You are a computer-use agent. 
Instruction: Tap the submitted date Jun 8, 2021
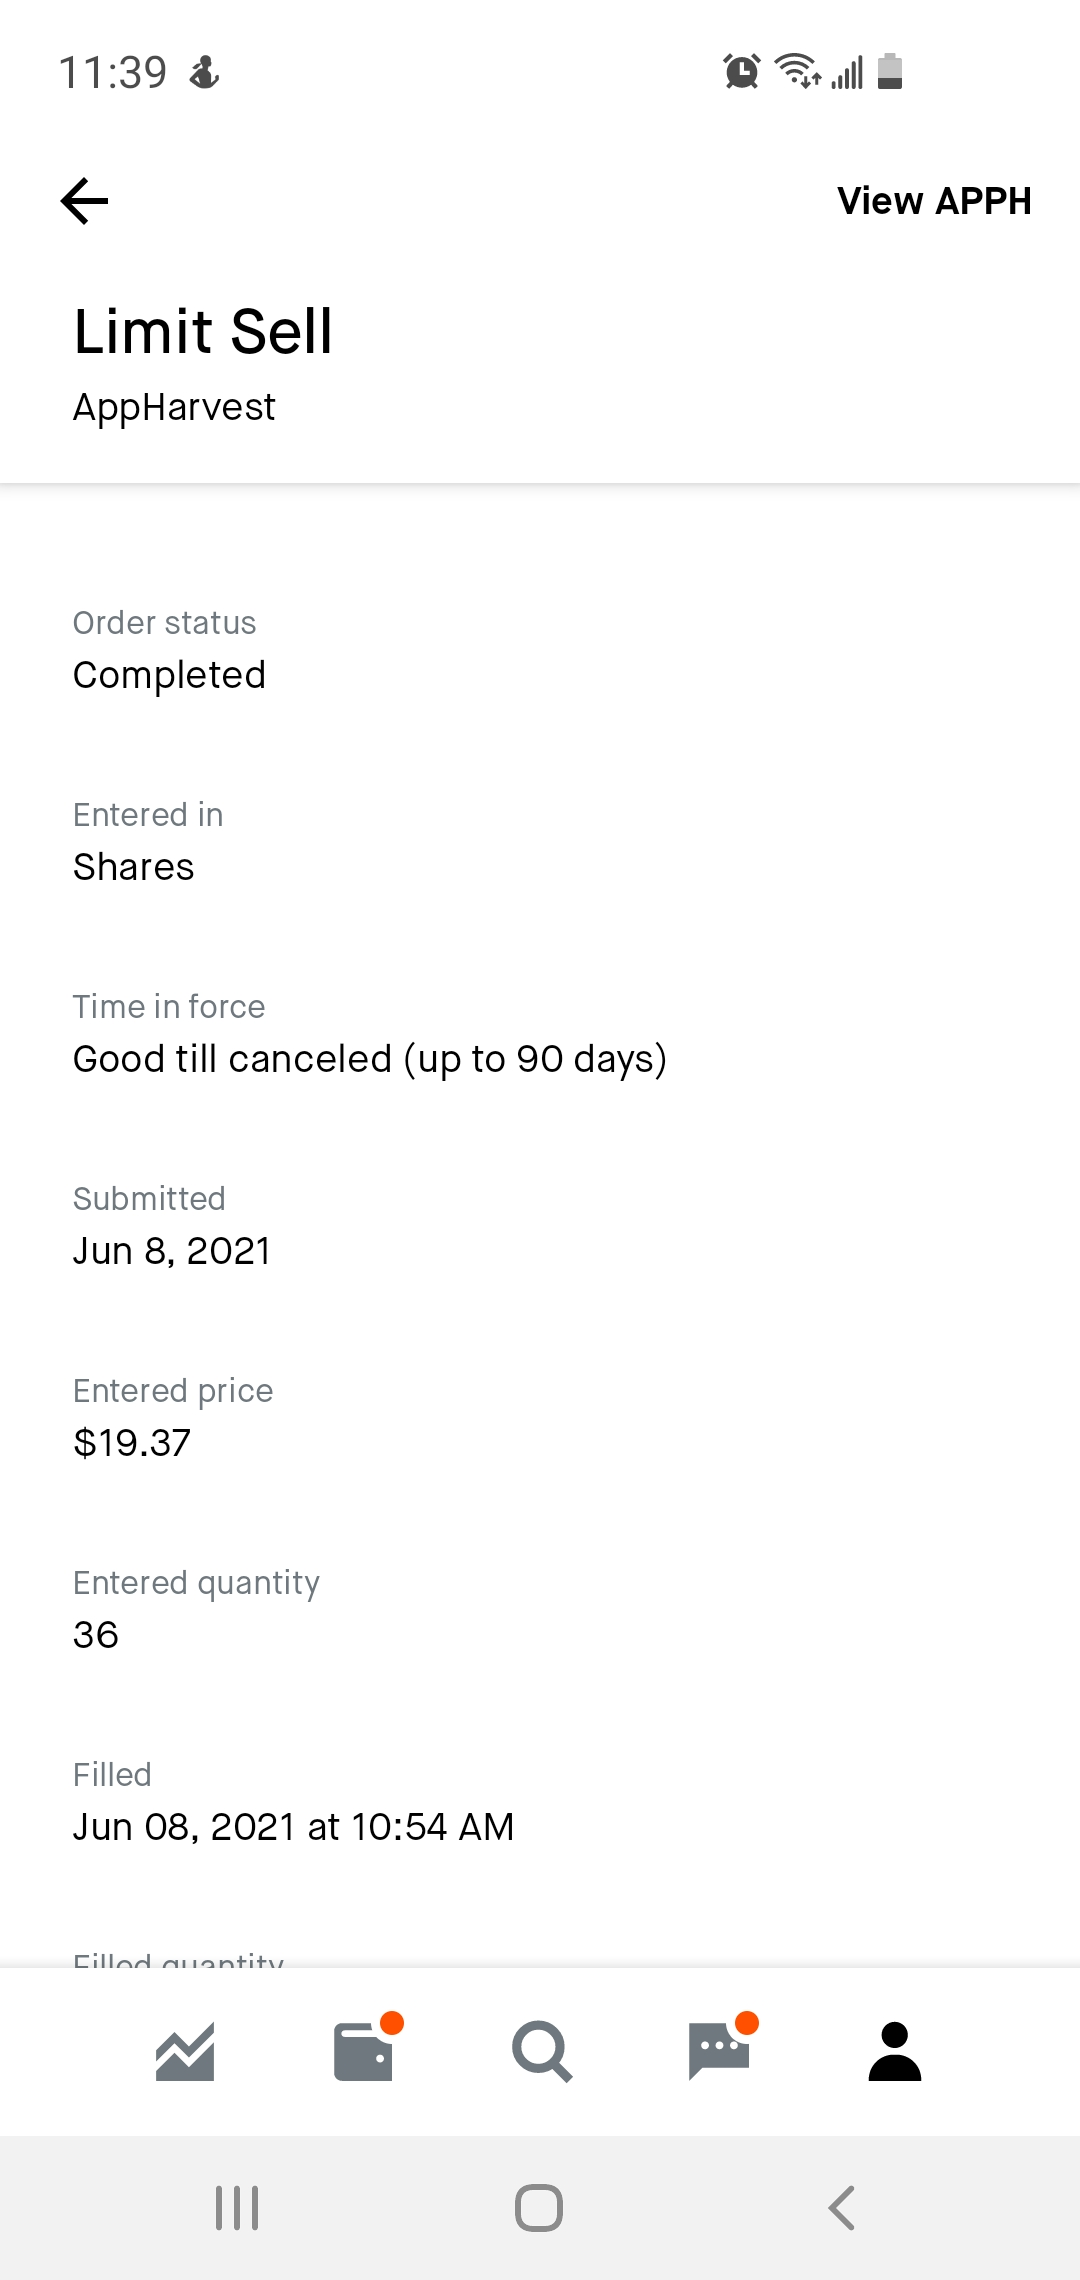pos(172,1251)
